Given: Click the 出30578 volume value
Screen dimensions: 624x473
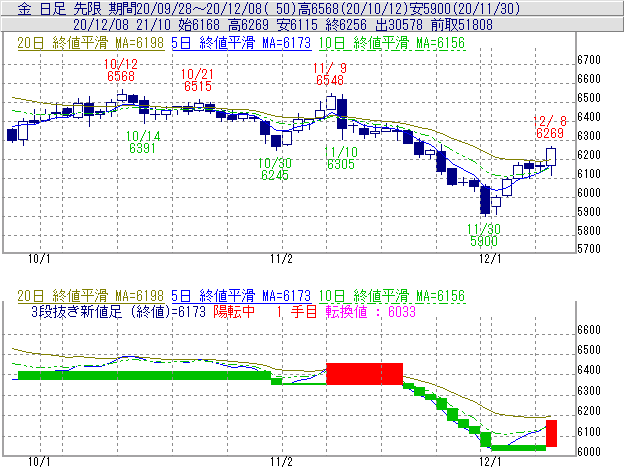Looking at the screenshot, I should (399, 25).
